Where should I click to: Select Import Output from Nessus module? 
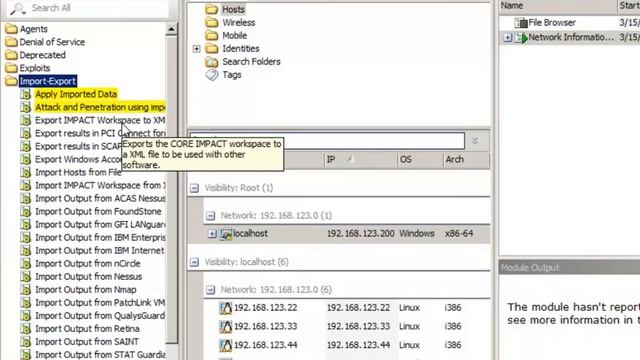[88, 276]
